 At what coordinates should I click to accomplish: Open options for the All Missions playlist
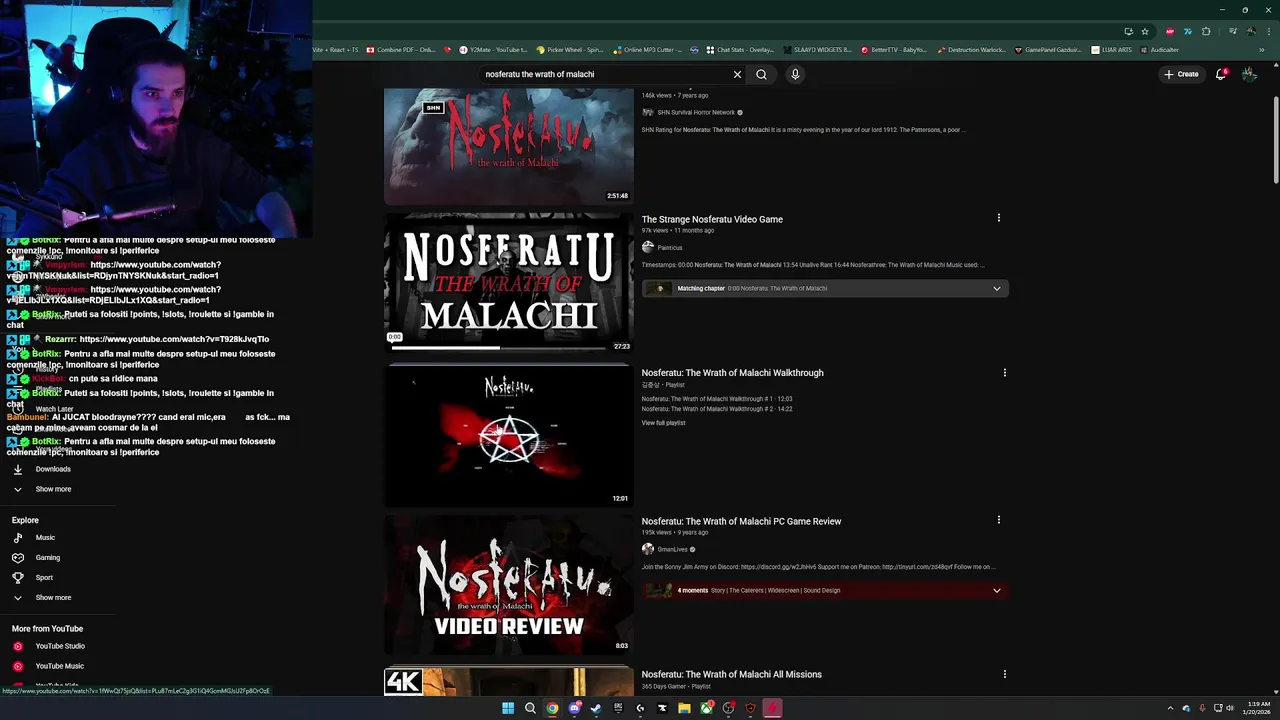[1004, 674]
